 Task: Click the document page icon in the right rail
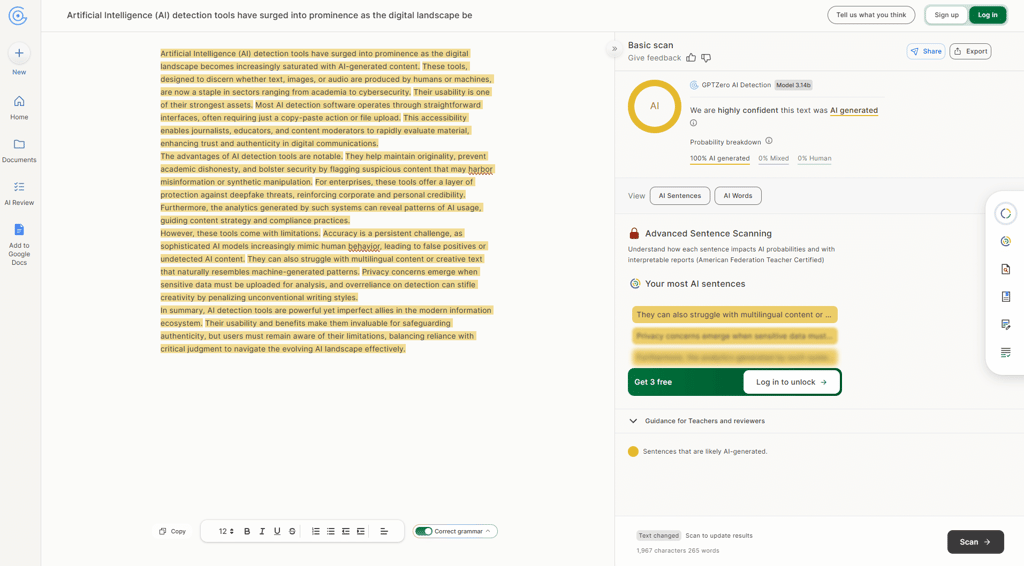(1006, 297)
